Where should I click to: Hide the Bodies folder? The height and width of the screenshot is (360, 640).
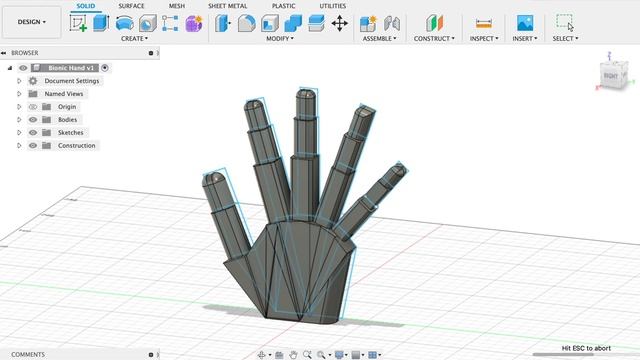click(x=33, y=120)
